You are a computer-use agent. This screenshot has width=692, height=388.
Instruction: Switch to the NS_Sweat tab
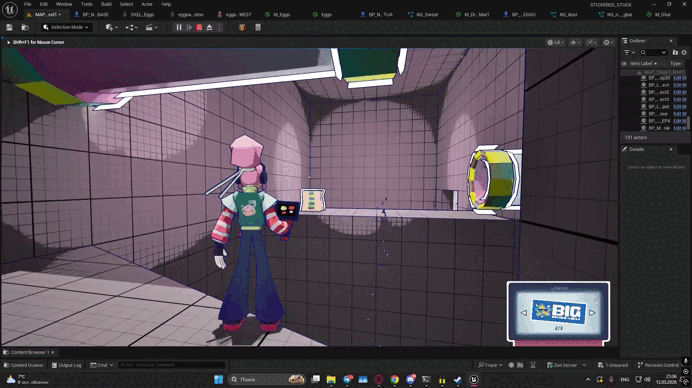click(x=423, y=15)
